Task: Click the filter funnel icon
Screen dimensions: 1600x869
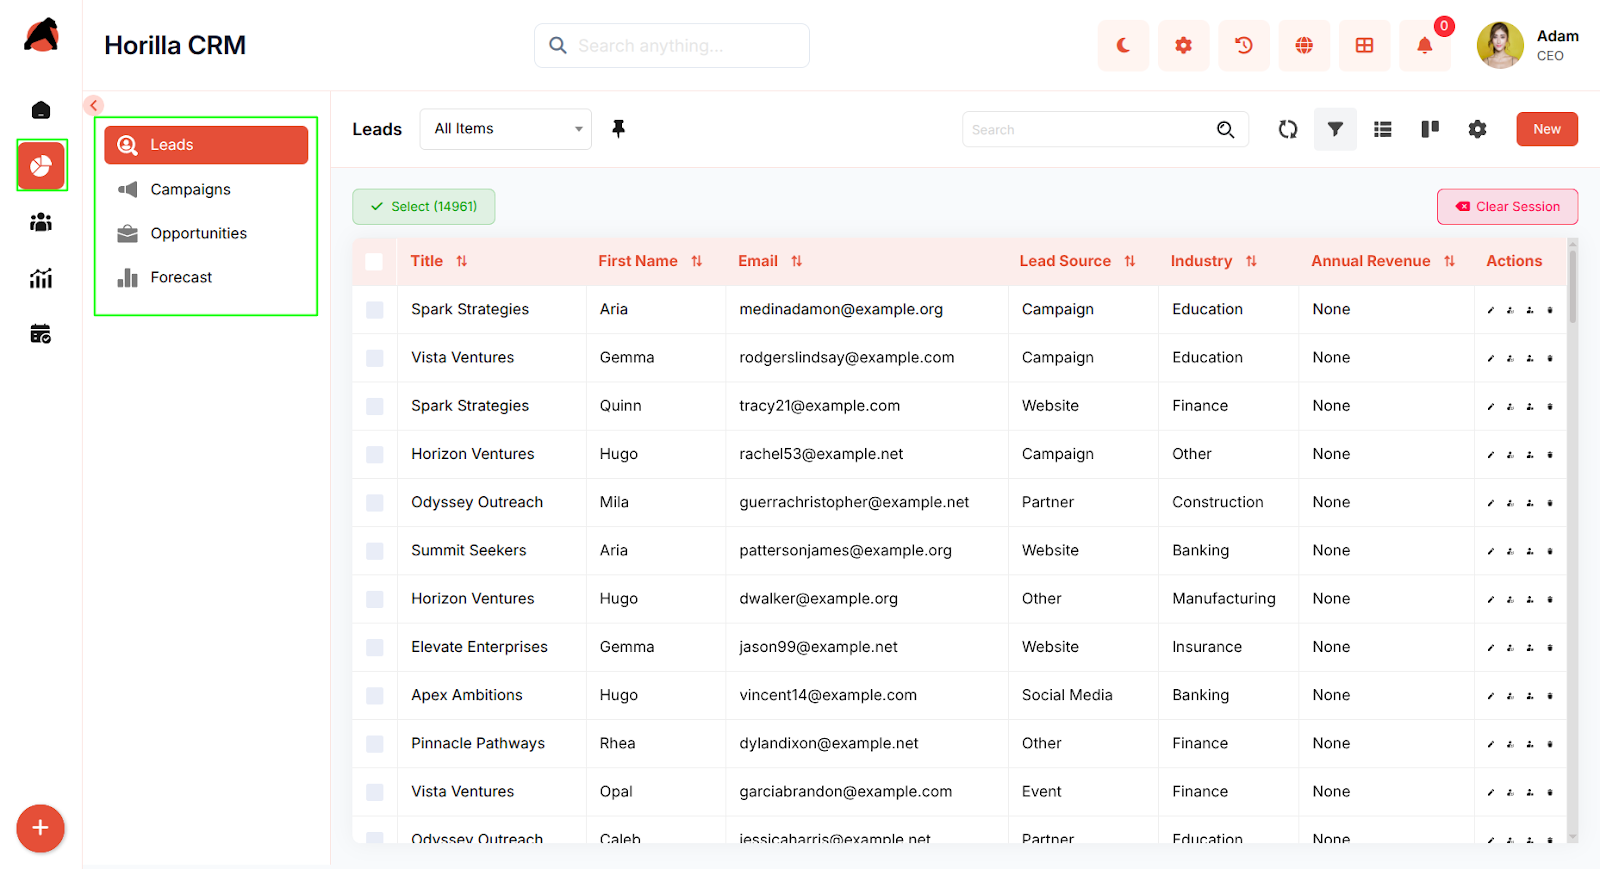Action: (1335, 129)
